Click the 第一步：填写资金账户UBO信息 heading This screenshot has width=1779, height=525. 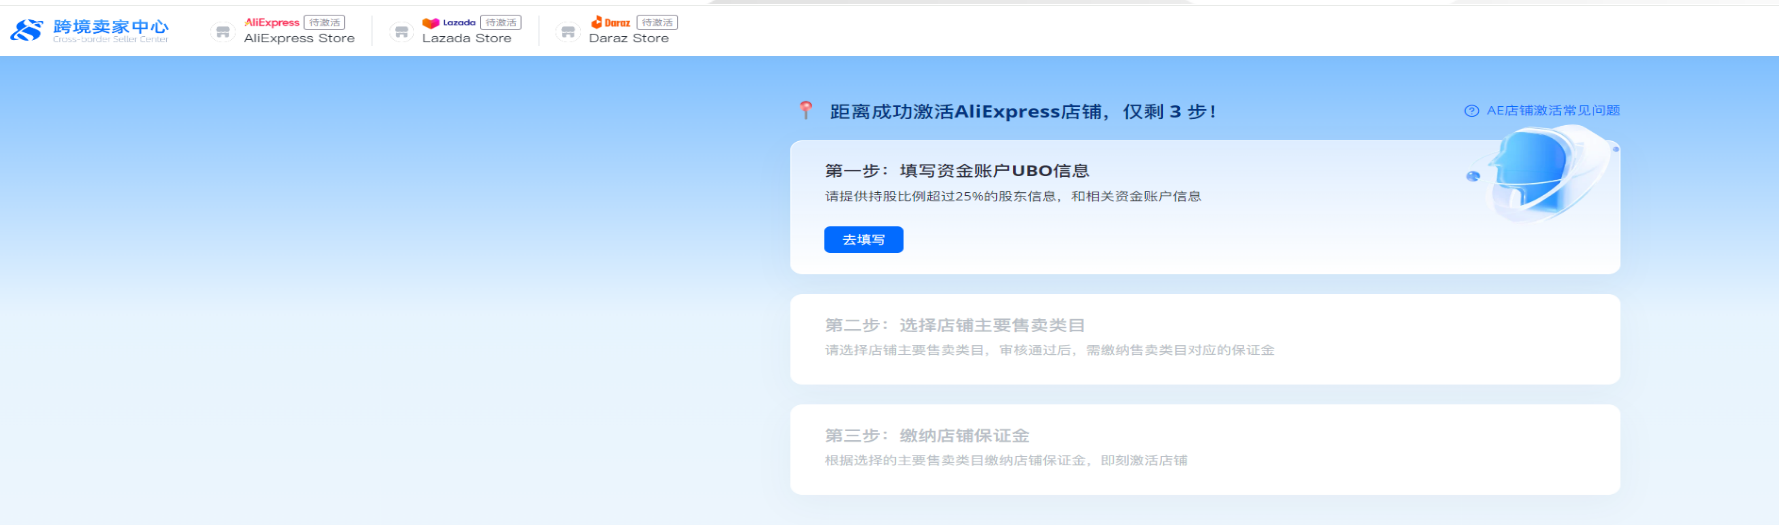957,171
